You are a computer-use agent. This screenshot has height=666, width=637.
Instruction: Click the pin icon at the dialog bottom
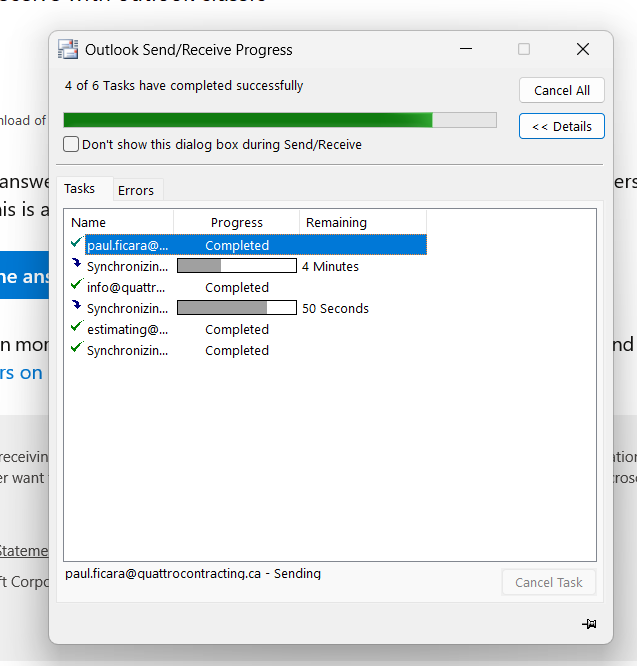tap(589, 624)
